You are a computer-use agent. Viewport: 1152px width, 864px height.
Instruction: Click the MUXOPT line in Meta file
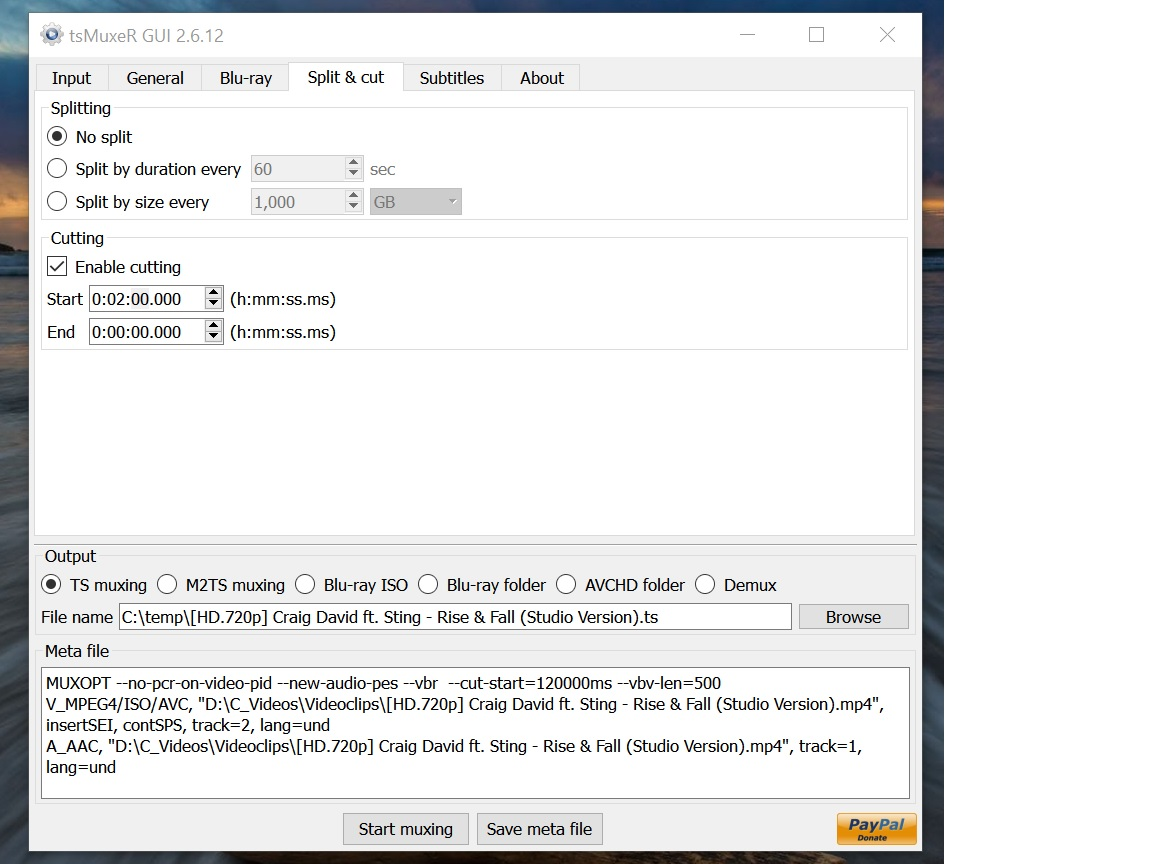click(x=384, y=683)
